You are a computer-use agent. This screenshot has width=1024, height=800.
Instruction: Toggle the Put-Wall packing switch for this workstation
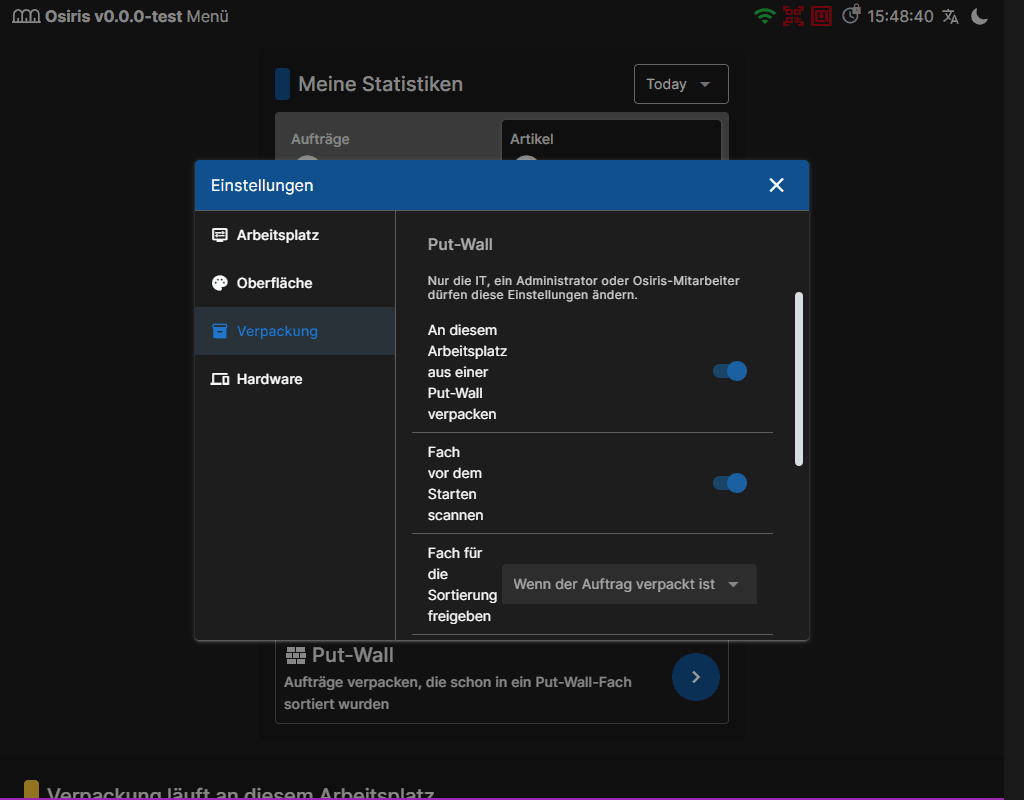point(729,371)
